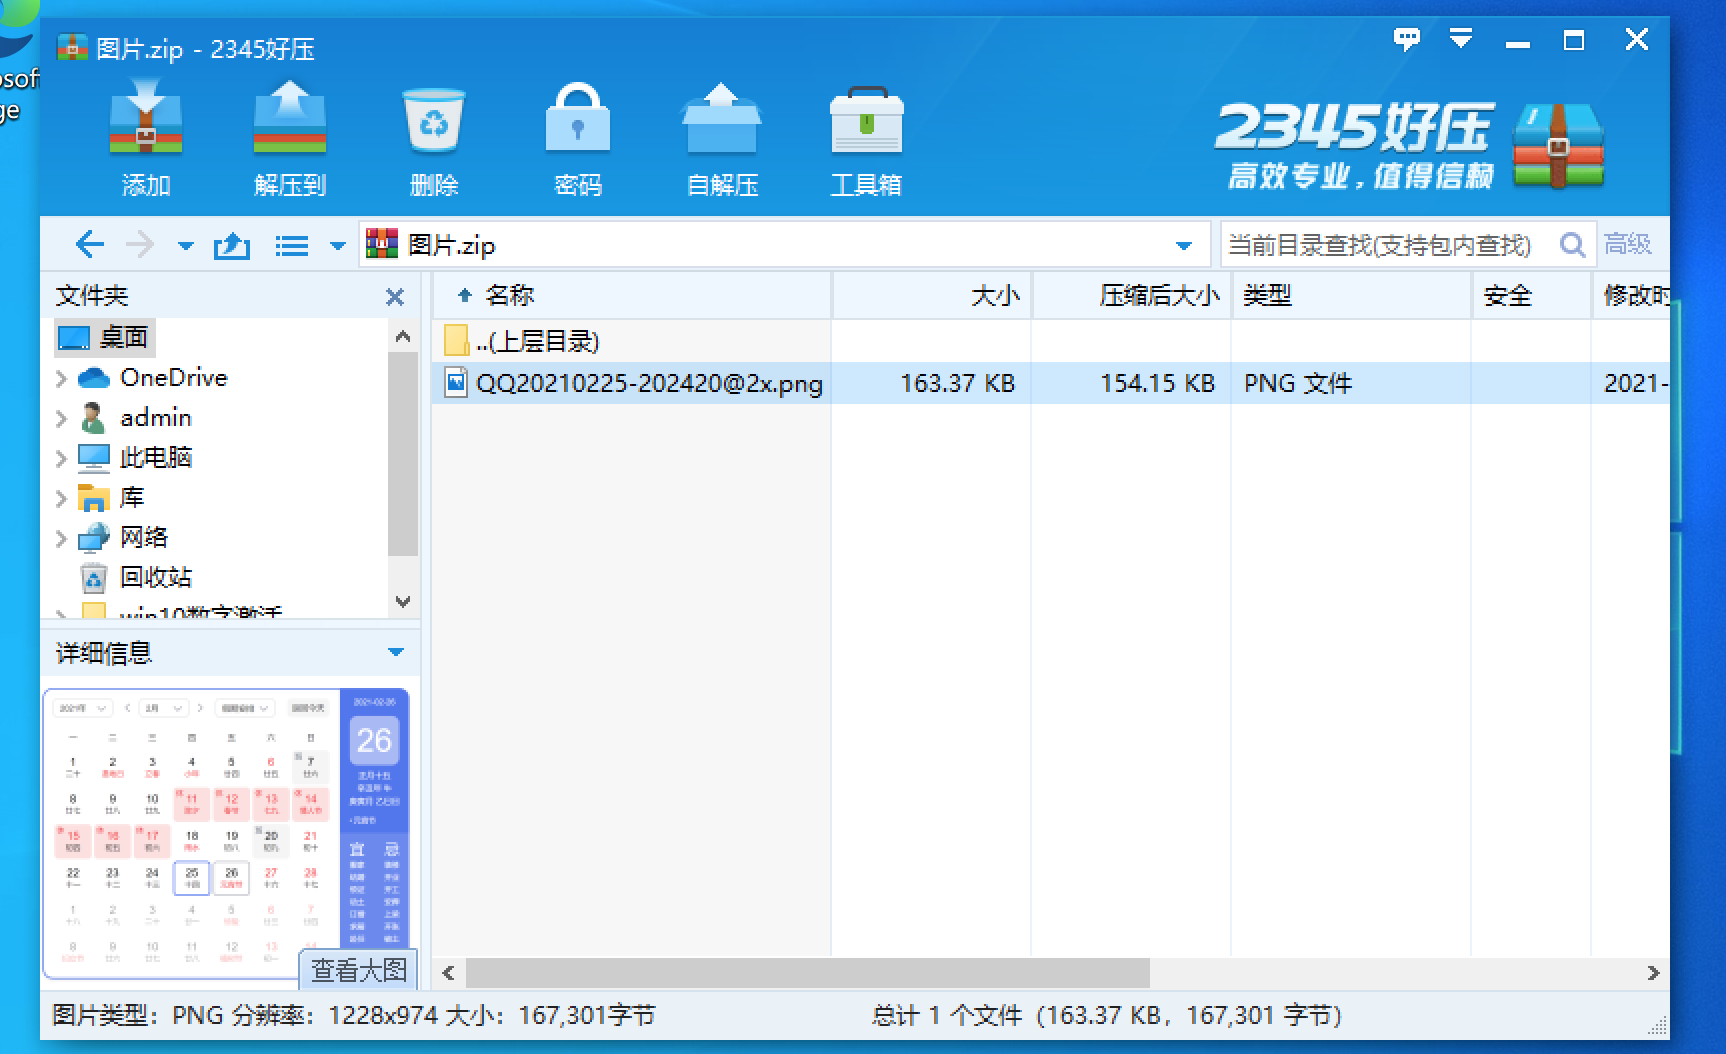Expand the 网络 tree node
Screen dimensions: 1726x1054
tap(61, 538)
